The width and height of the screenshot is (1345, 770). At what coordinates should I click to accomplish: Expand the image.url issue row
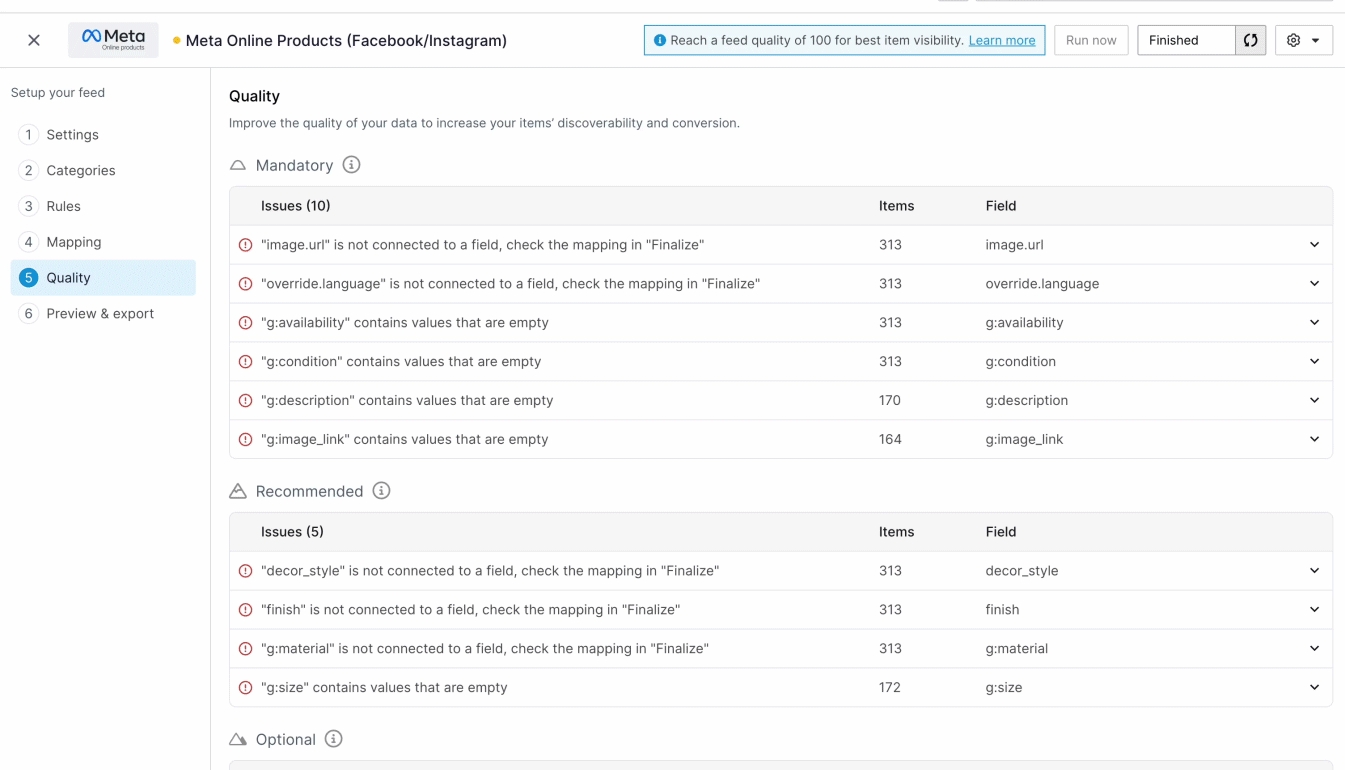pyautogui.click(x=1313, y=245)
